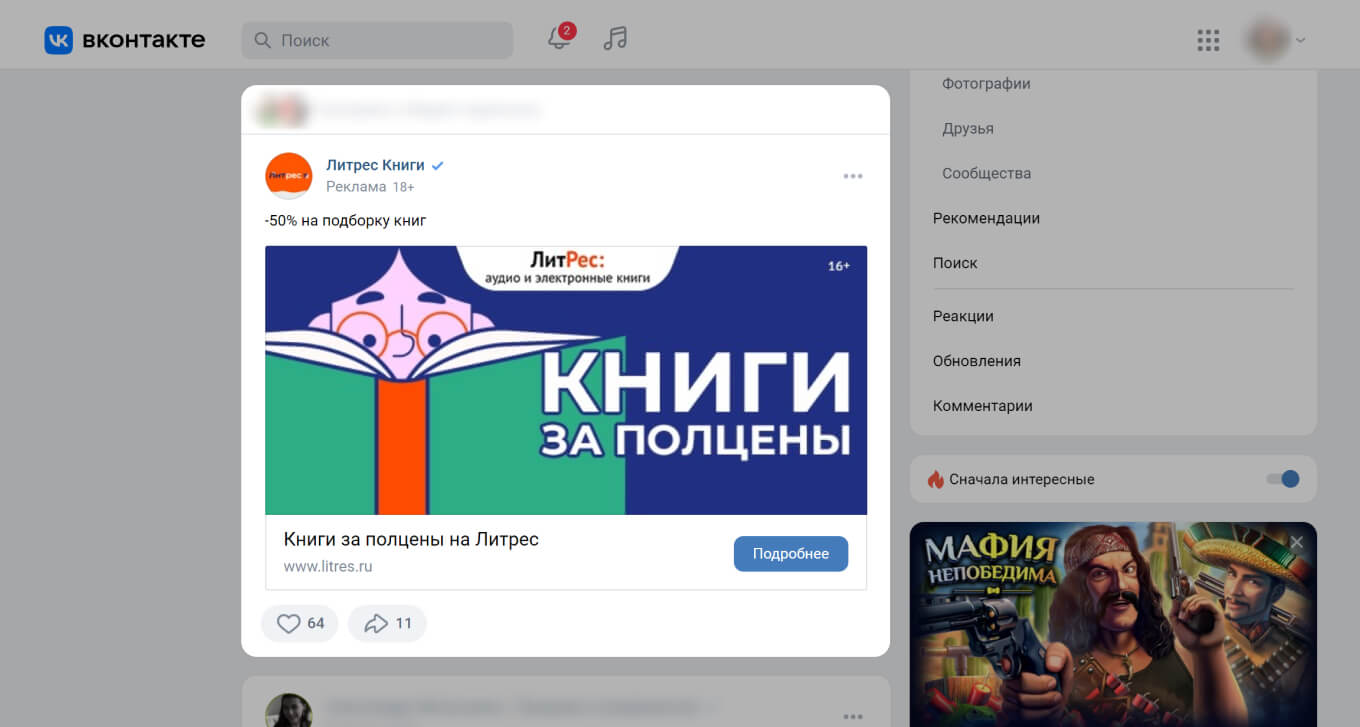Screen dimensions: 1360x727
Task: Open the Music section via the note icon
Action: [614, 39]
